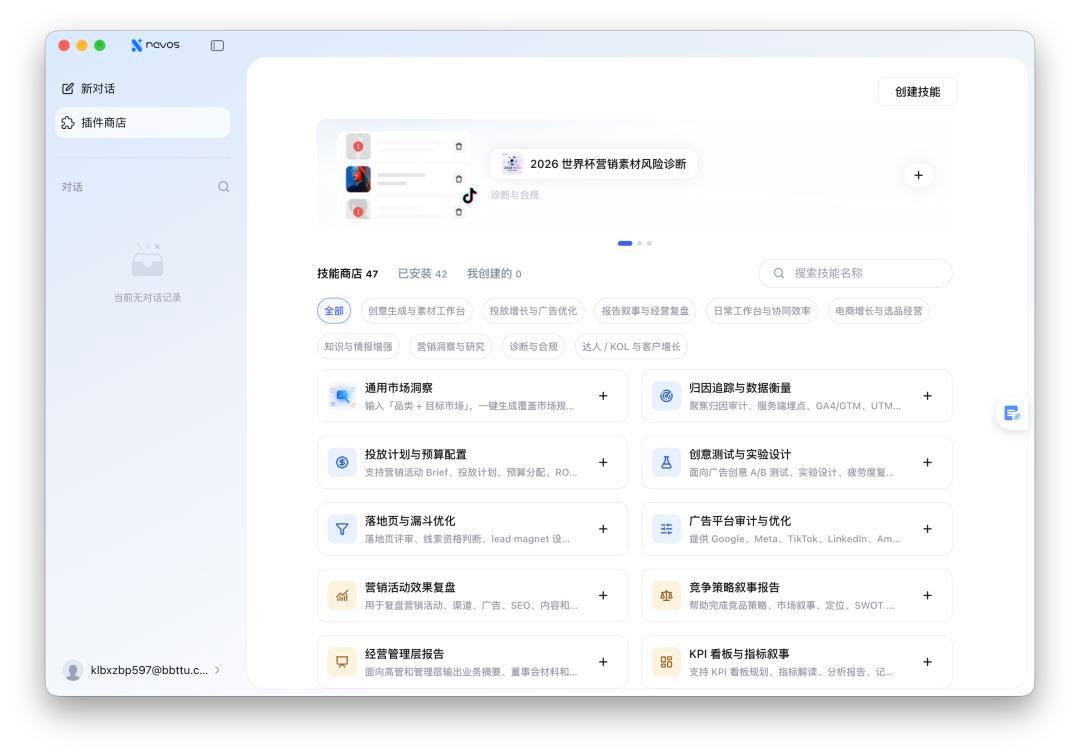
Task: Open the floating notes icon at right edge
Action: click(x=1011, y=413)
